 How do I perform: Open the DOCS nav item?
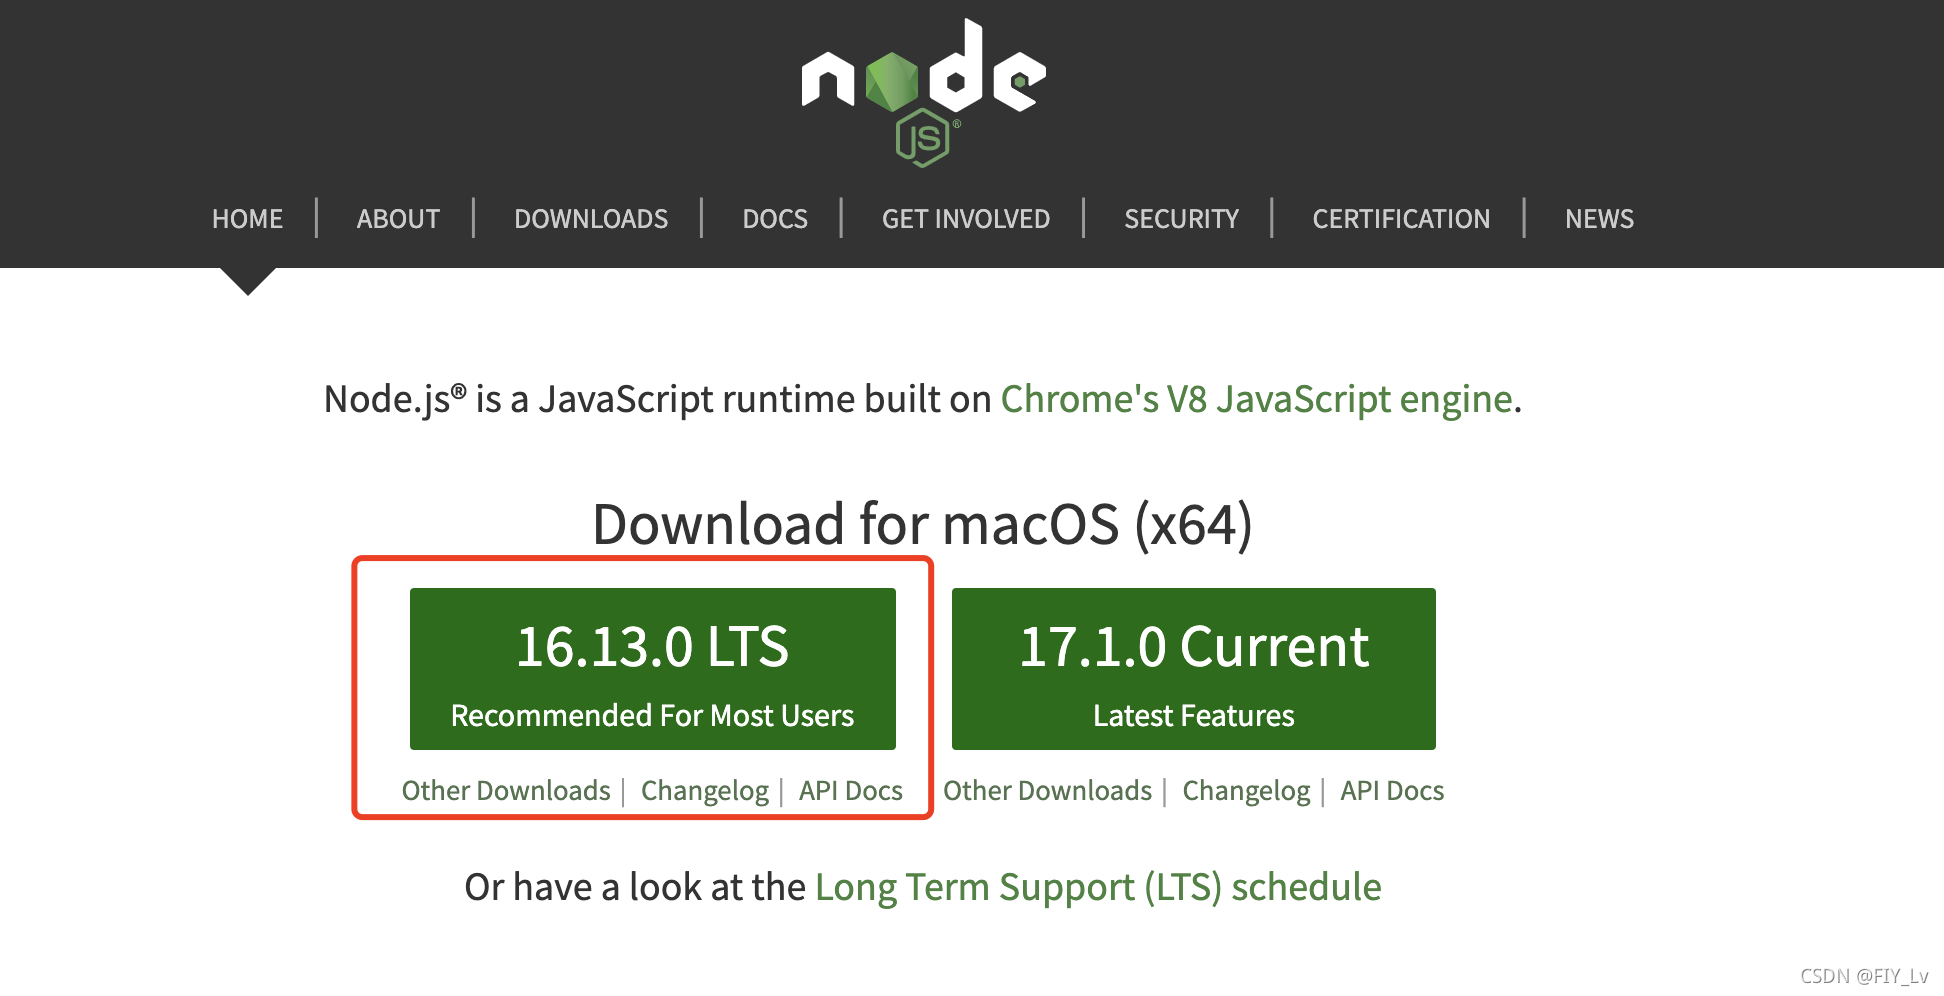point(775,219)
